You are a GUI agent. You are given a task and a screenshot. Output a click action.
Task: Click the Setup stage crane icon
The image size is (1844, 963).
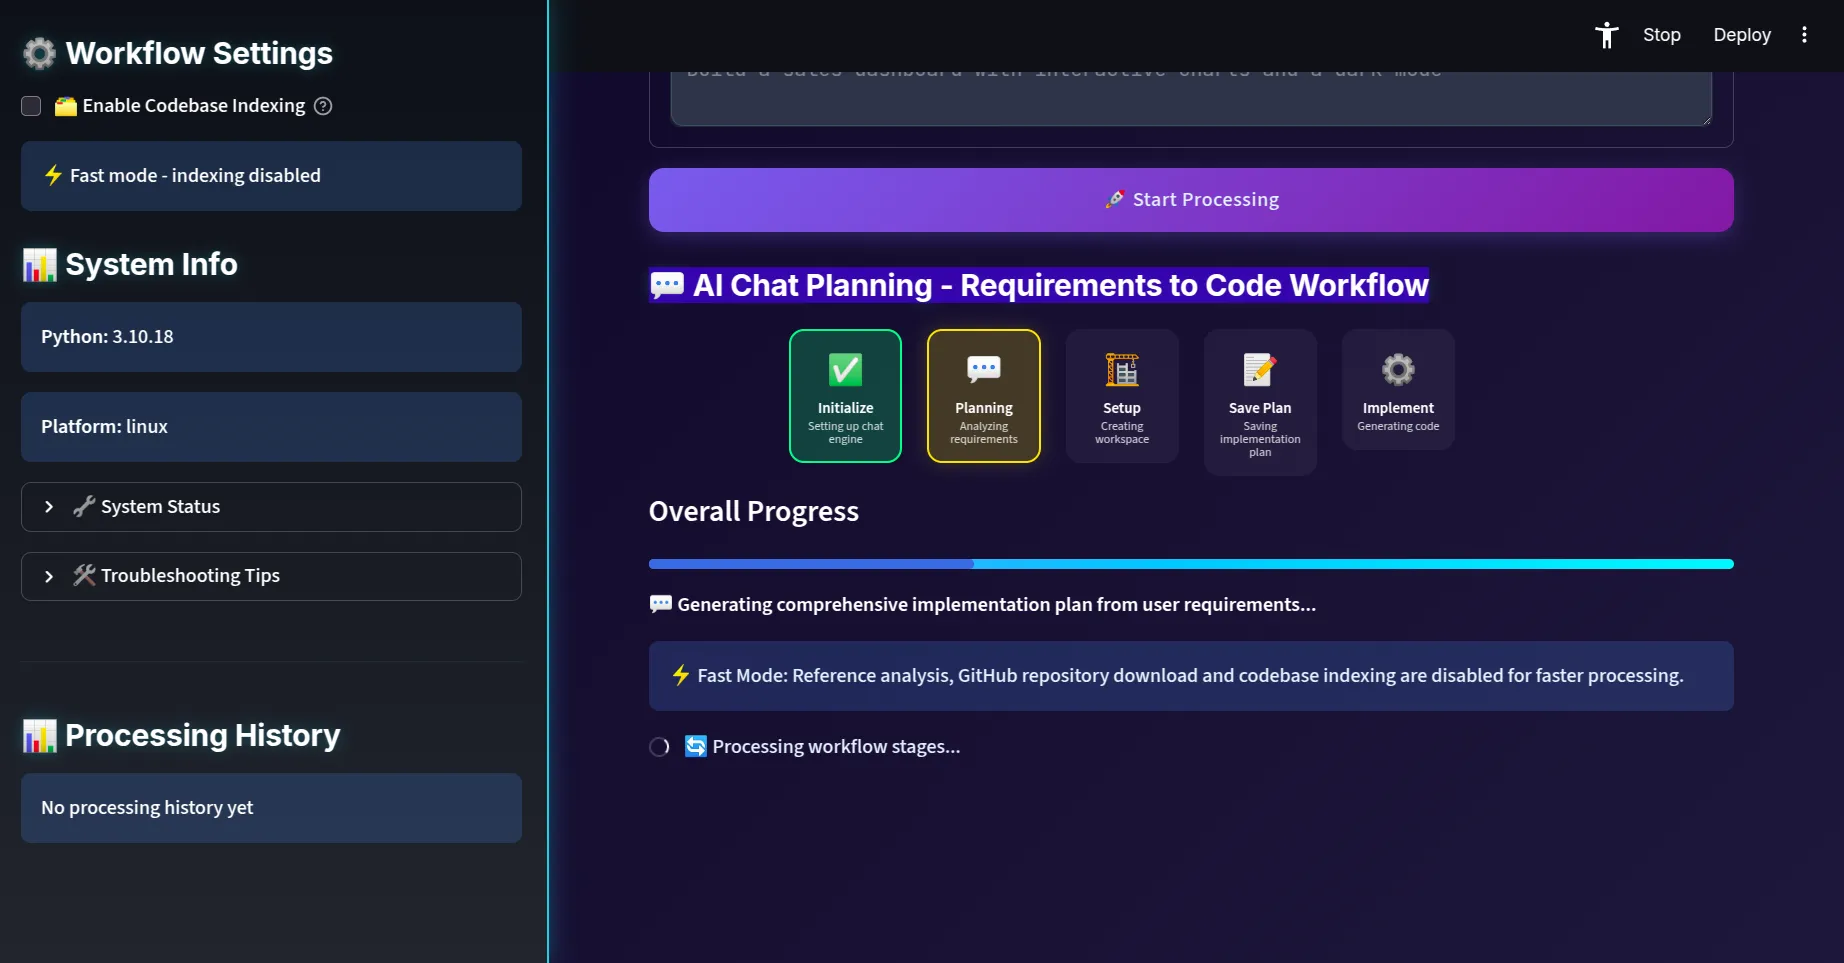(x=1121, y=369)
